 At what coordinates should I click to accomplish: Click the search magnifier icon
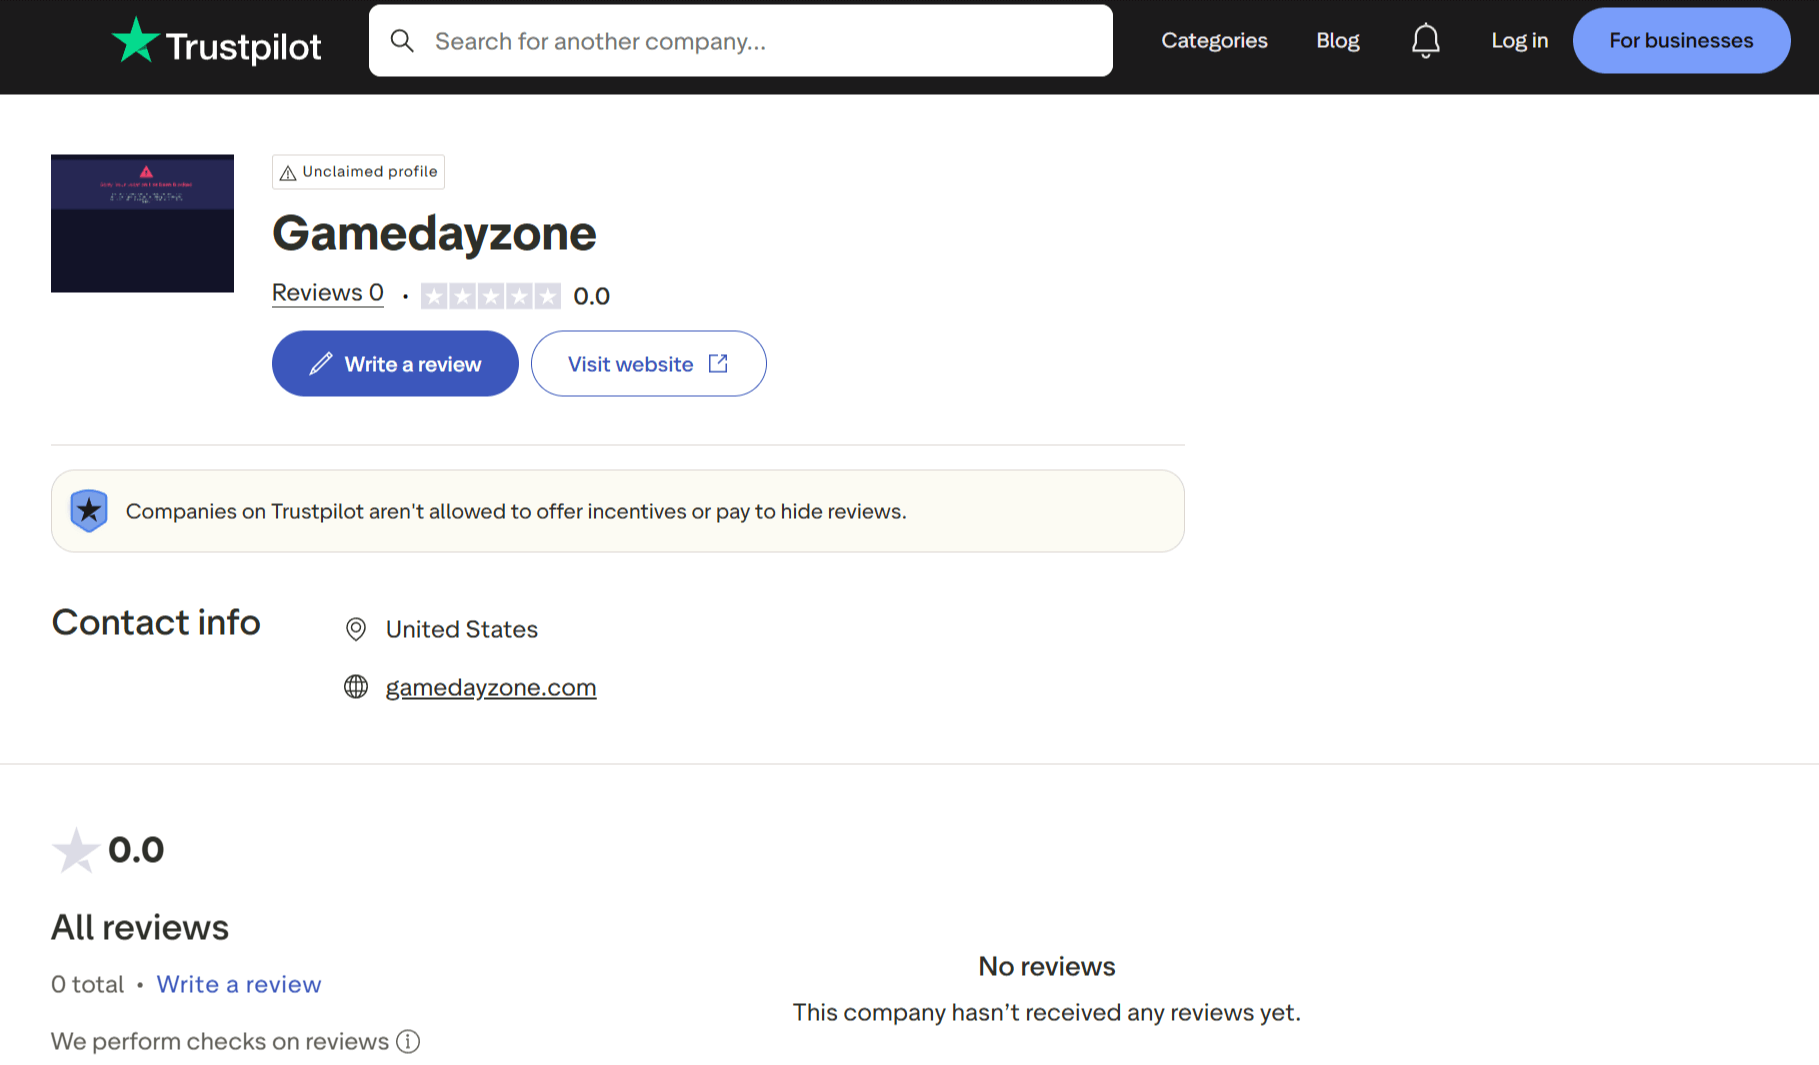pos(402,41)
